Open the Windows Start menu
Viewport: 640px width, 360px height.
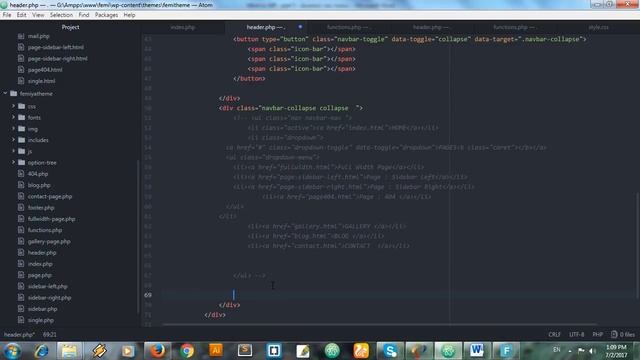[12, 351]
